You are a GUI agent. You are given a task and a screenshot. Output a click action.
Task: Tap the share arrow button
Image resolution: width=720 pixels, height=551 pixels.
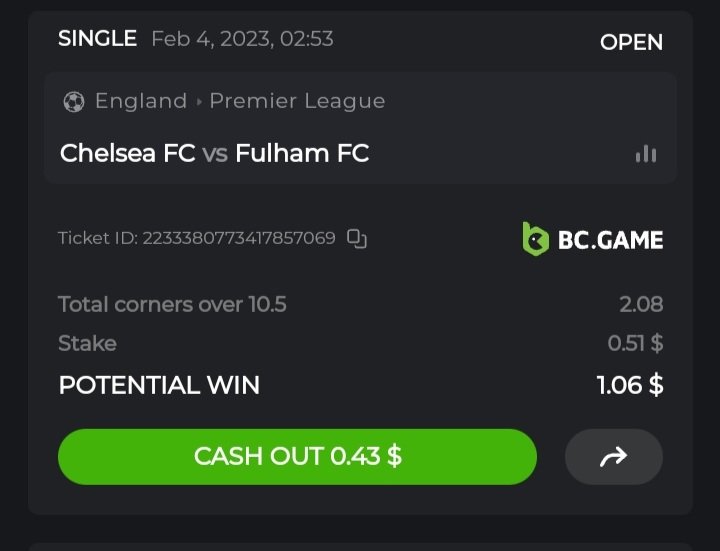click(613, 457)
